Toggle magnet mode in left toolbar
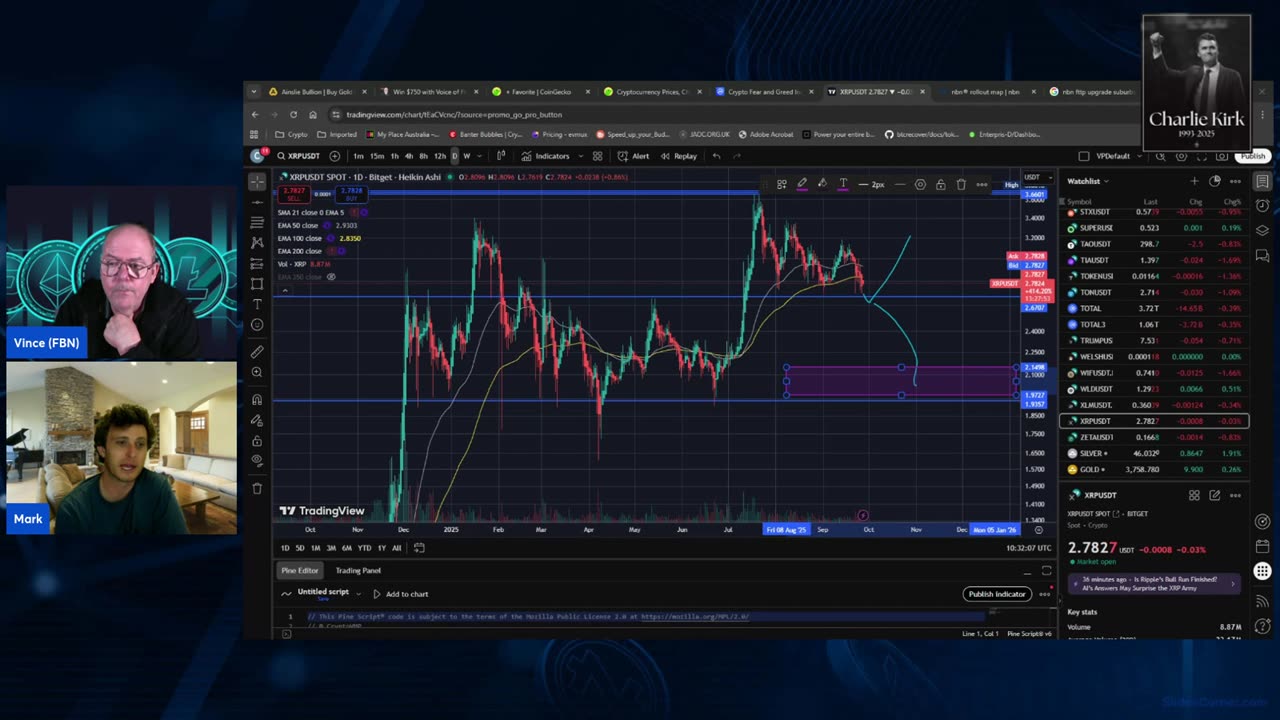Image resolution: width=1280 pixels, height=720 pixels. 257,400
